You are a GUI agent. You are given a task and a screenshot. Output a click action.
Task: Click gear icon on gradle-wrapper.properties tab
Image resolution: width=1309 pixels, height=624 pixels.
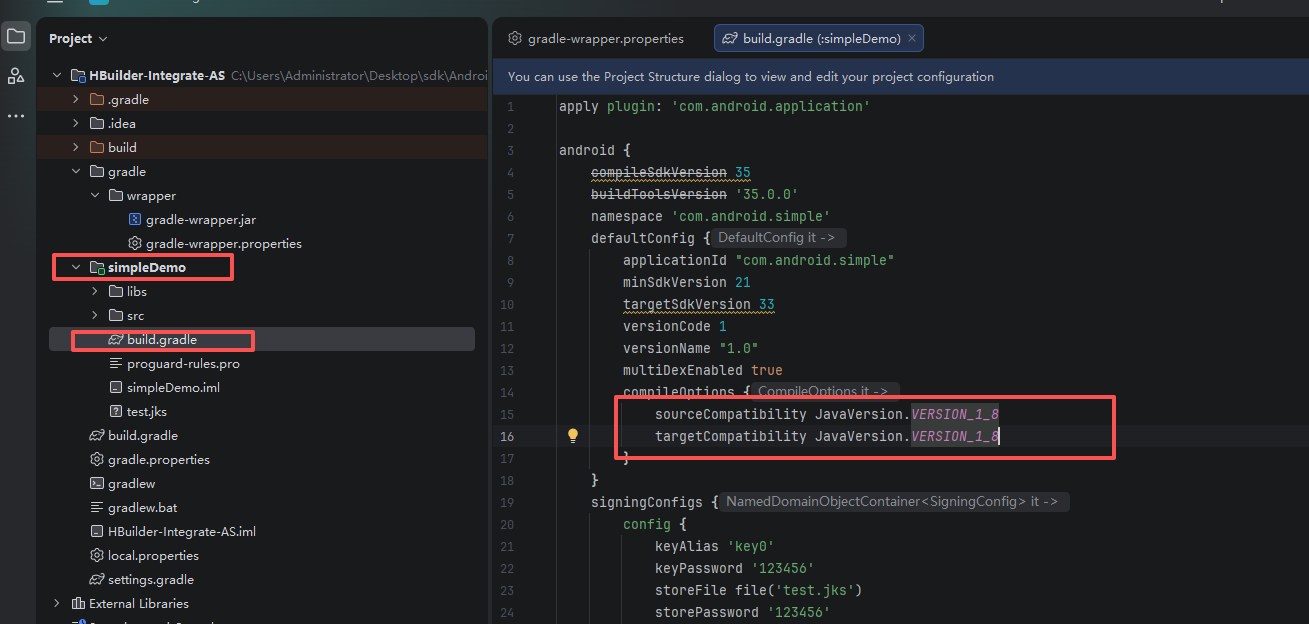point(515,38)
